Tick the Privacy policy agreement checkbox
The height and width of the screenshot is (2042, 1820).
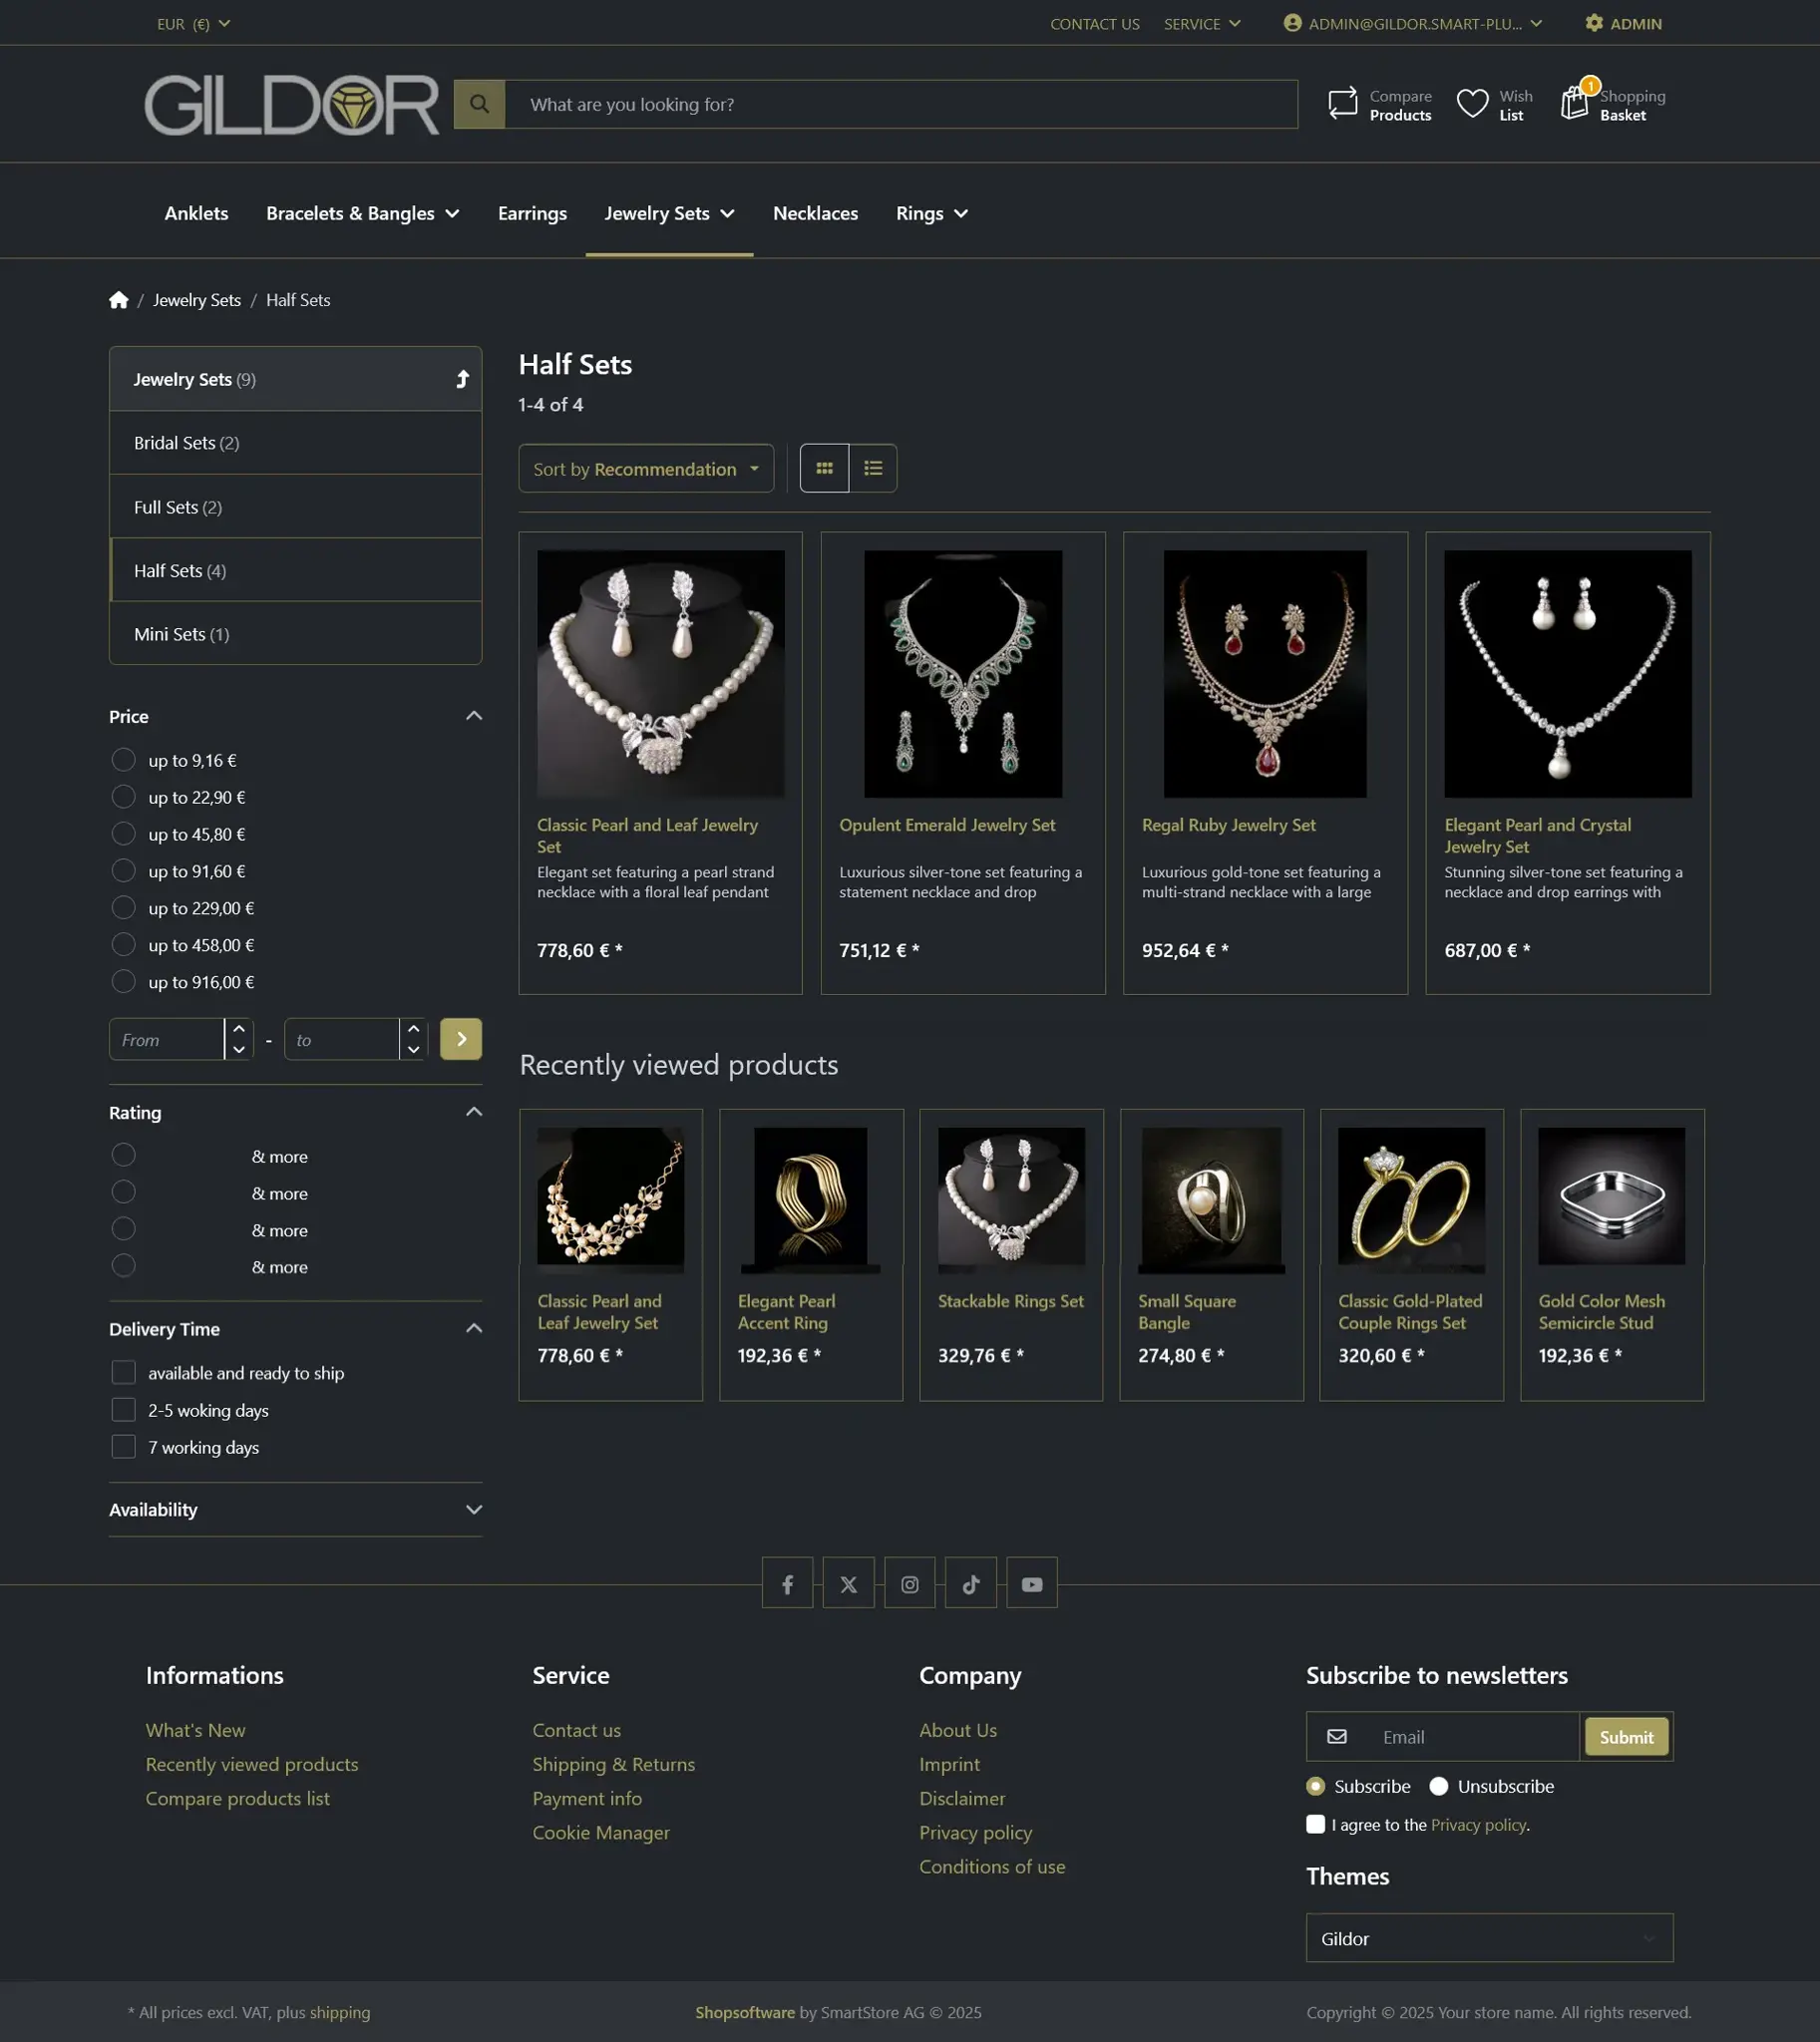click(x=1315, y=1824)
